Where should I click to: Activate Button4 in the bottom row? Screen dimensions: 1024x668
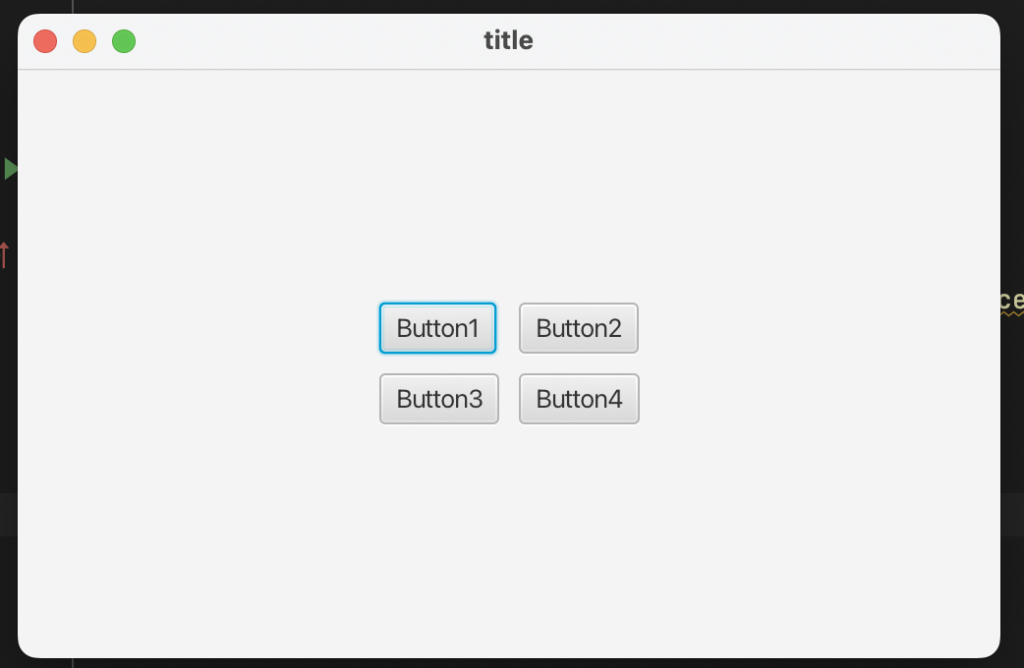(579, 399)
